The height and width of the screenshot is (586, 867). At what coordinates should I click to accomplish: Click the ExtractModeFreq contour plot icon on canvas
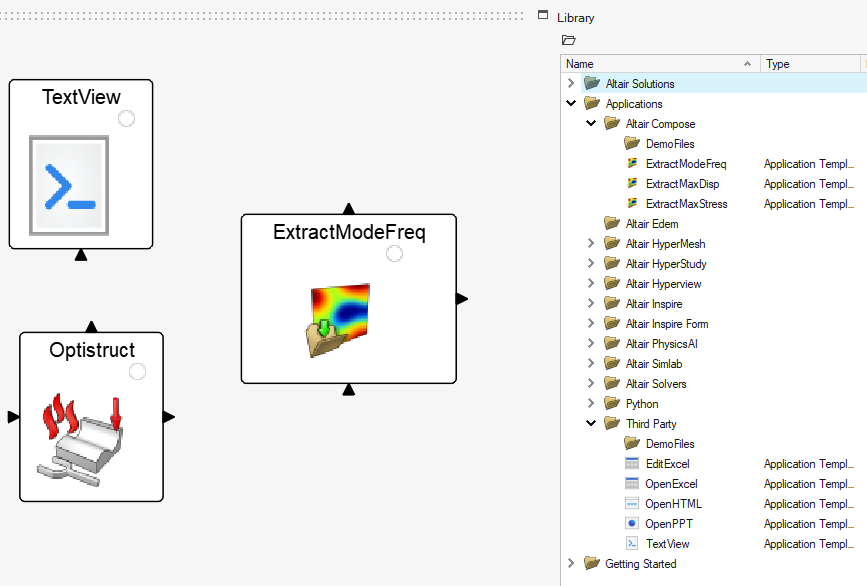point(338,320)
